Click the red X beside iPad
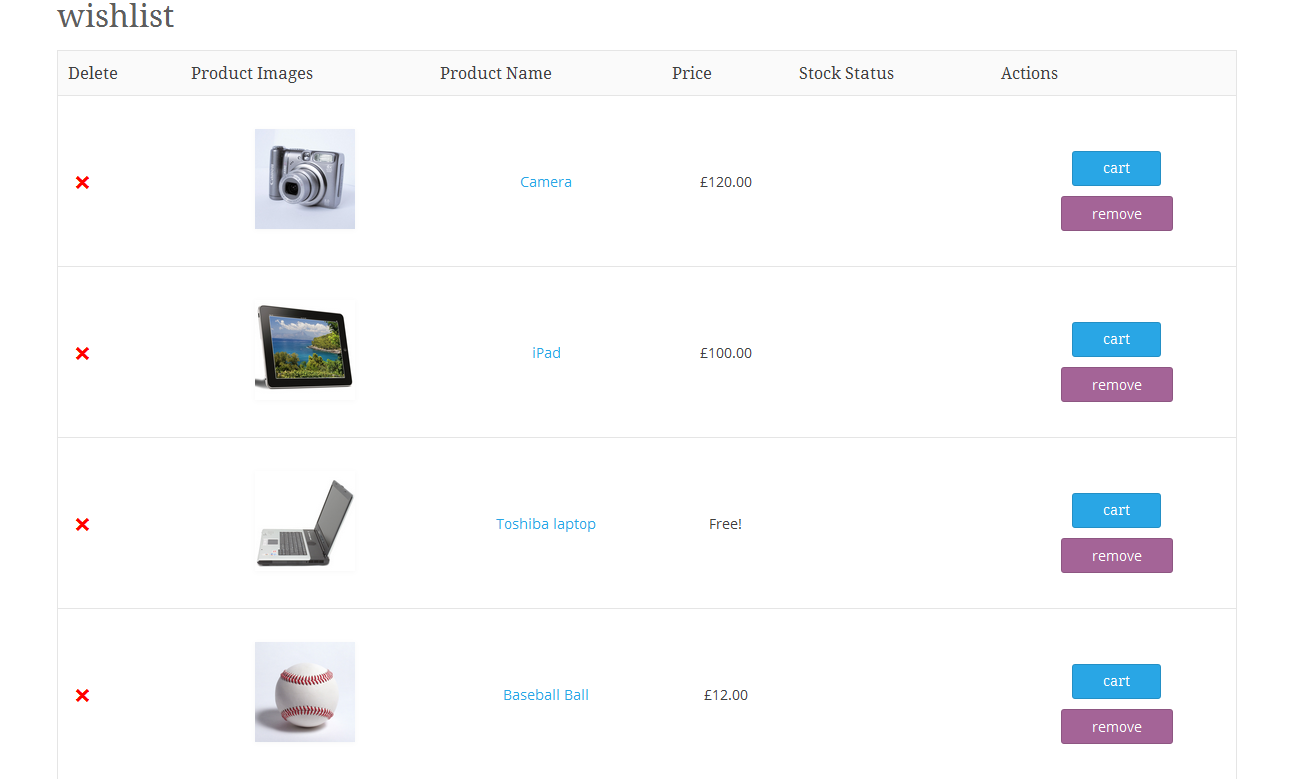Image resolution: width=1292 pixels, height=779 pixels. click(x=82, y=353)
